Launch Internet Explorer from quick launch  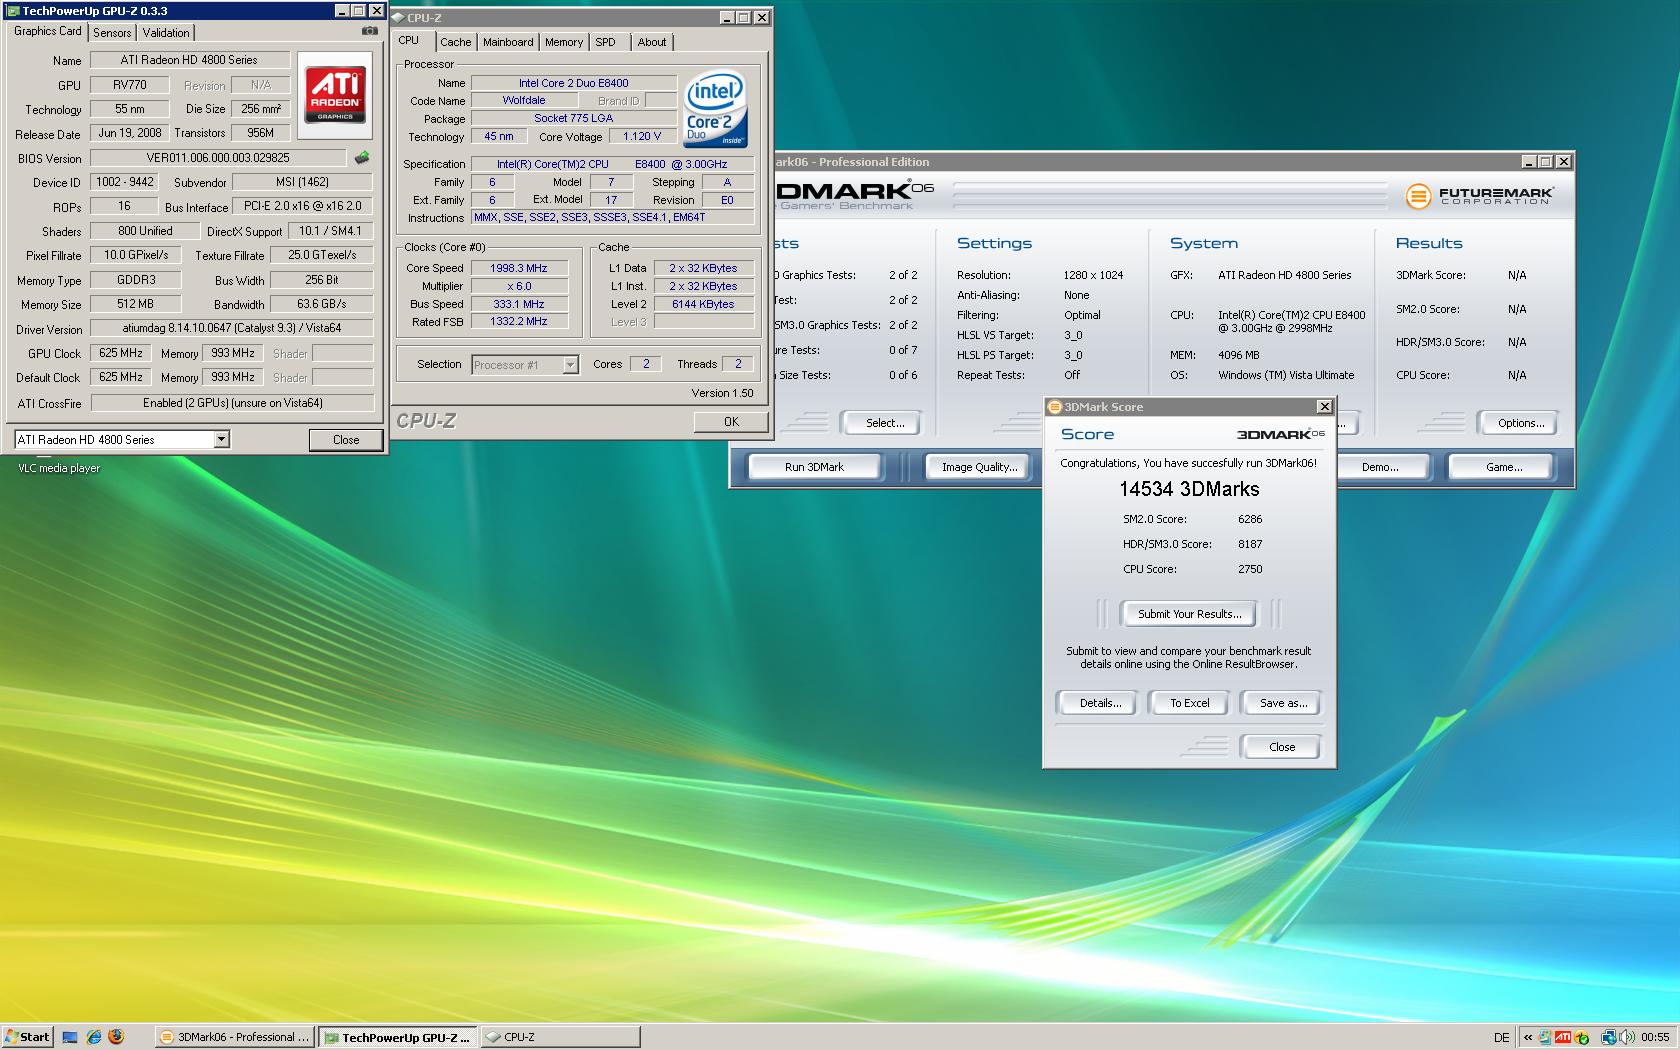[93, 1037]
